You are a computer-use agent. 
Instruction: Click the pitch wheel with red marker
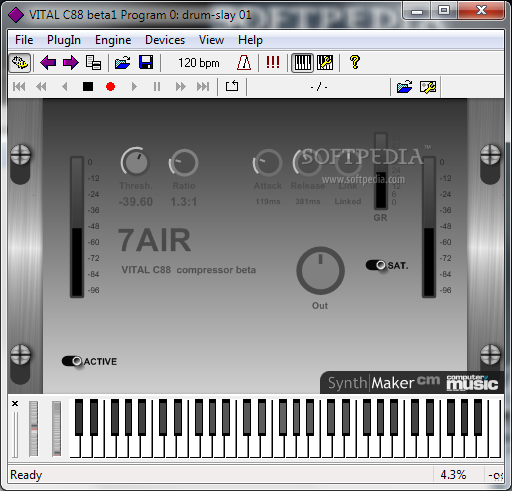pyautogui.click(x=33, y=429)
